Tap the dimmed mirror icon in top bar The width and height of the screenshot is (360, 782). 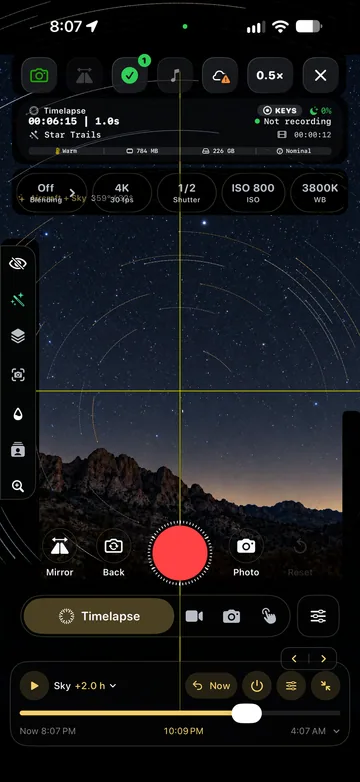pyautogui.click(x=84, y=75)
